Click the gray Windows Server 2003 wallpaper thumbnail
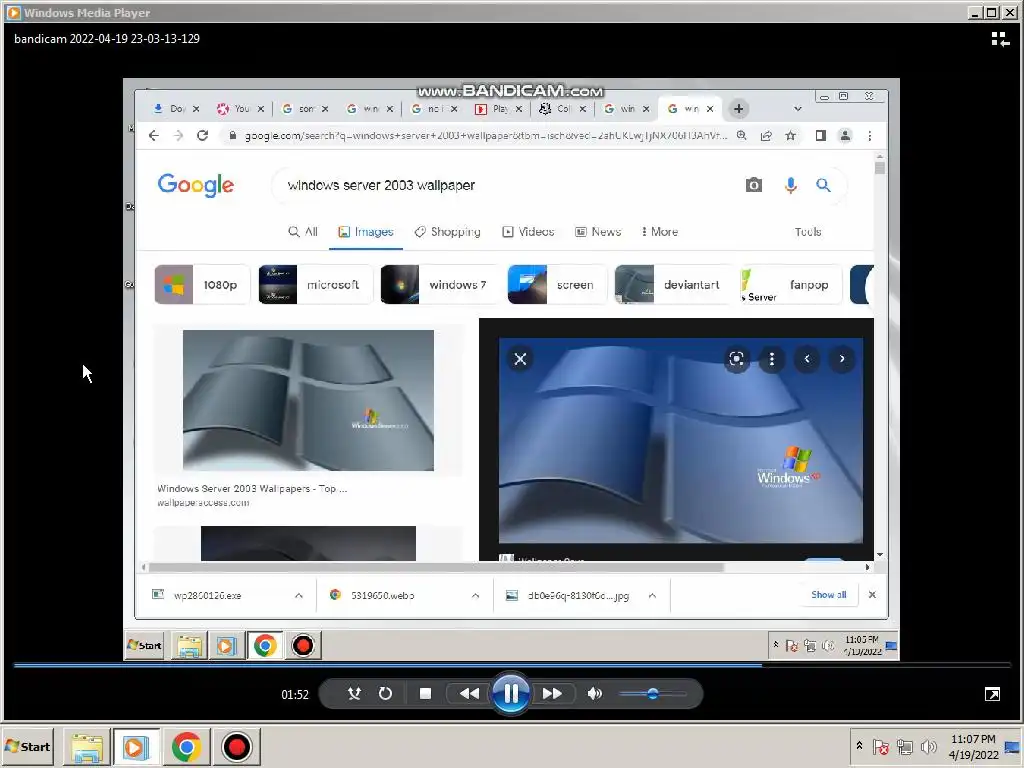 coord(308,400)
